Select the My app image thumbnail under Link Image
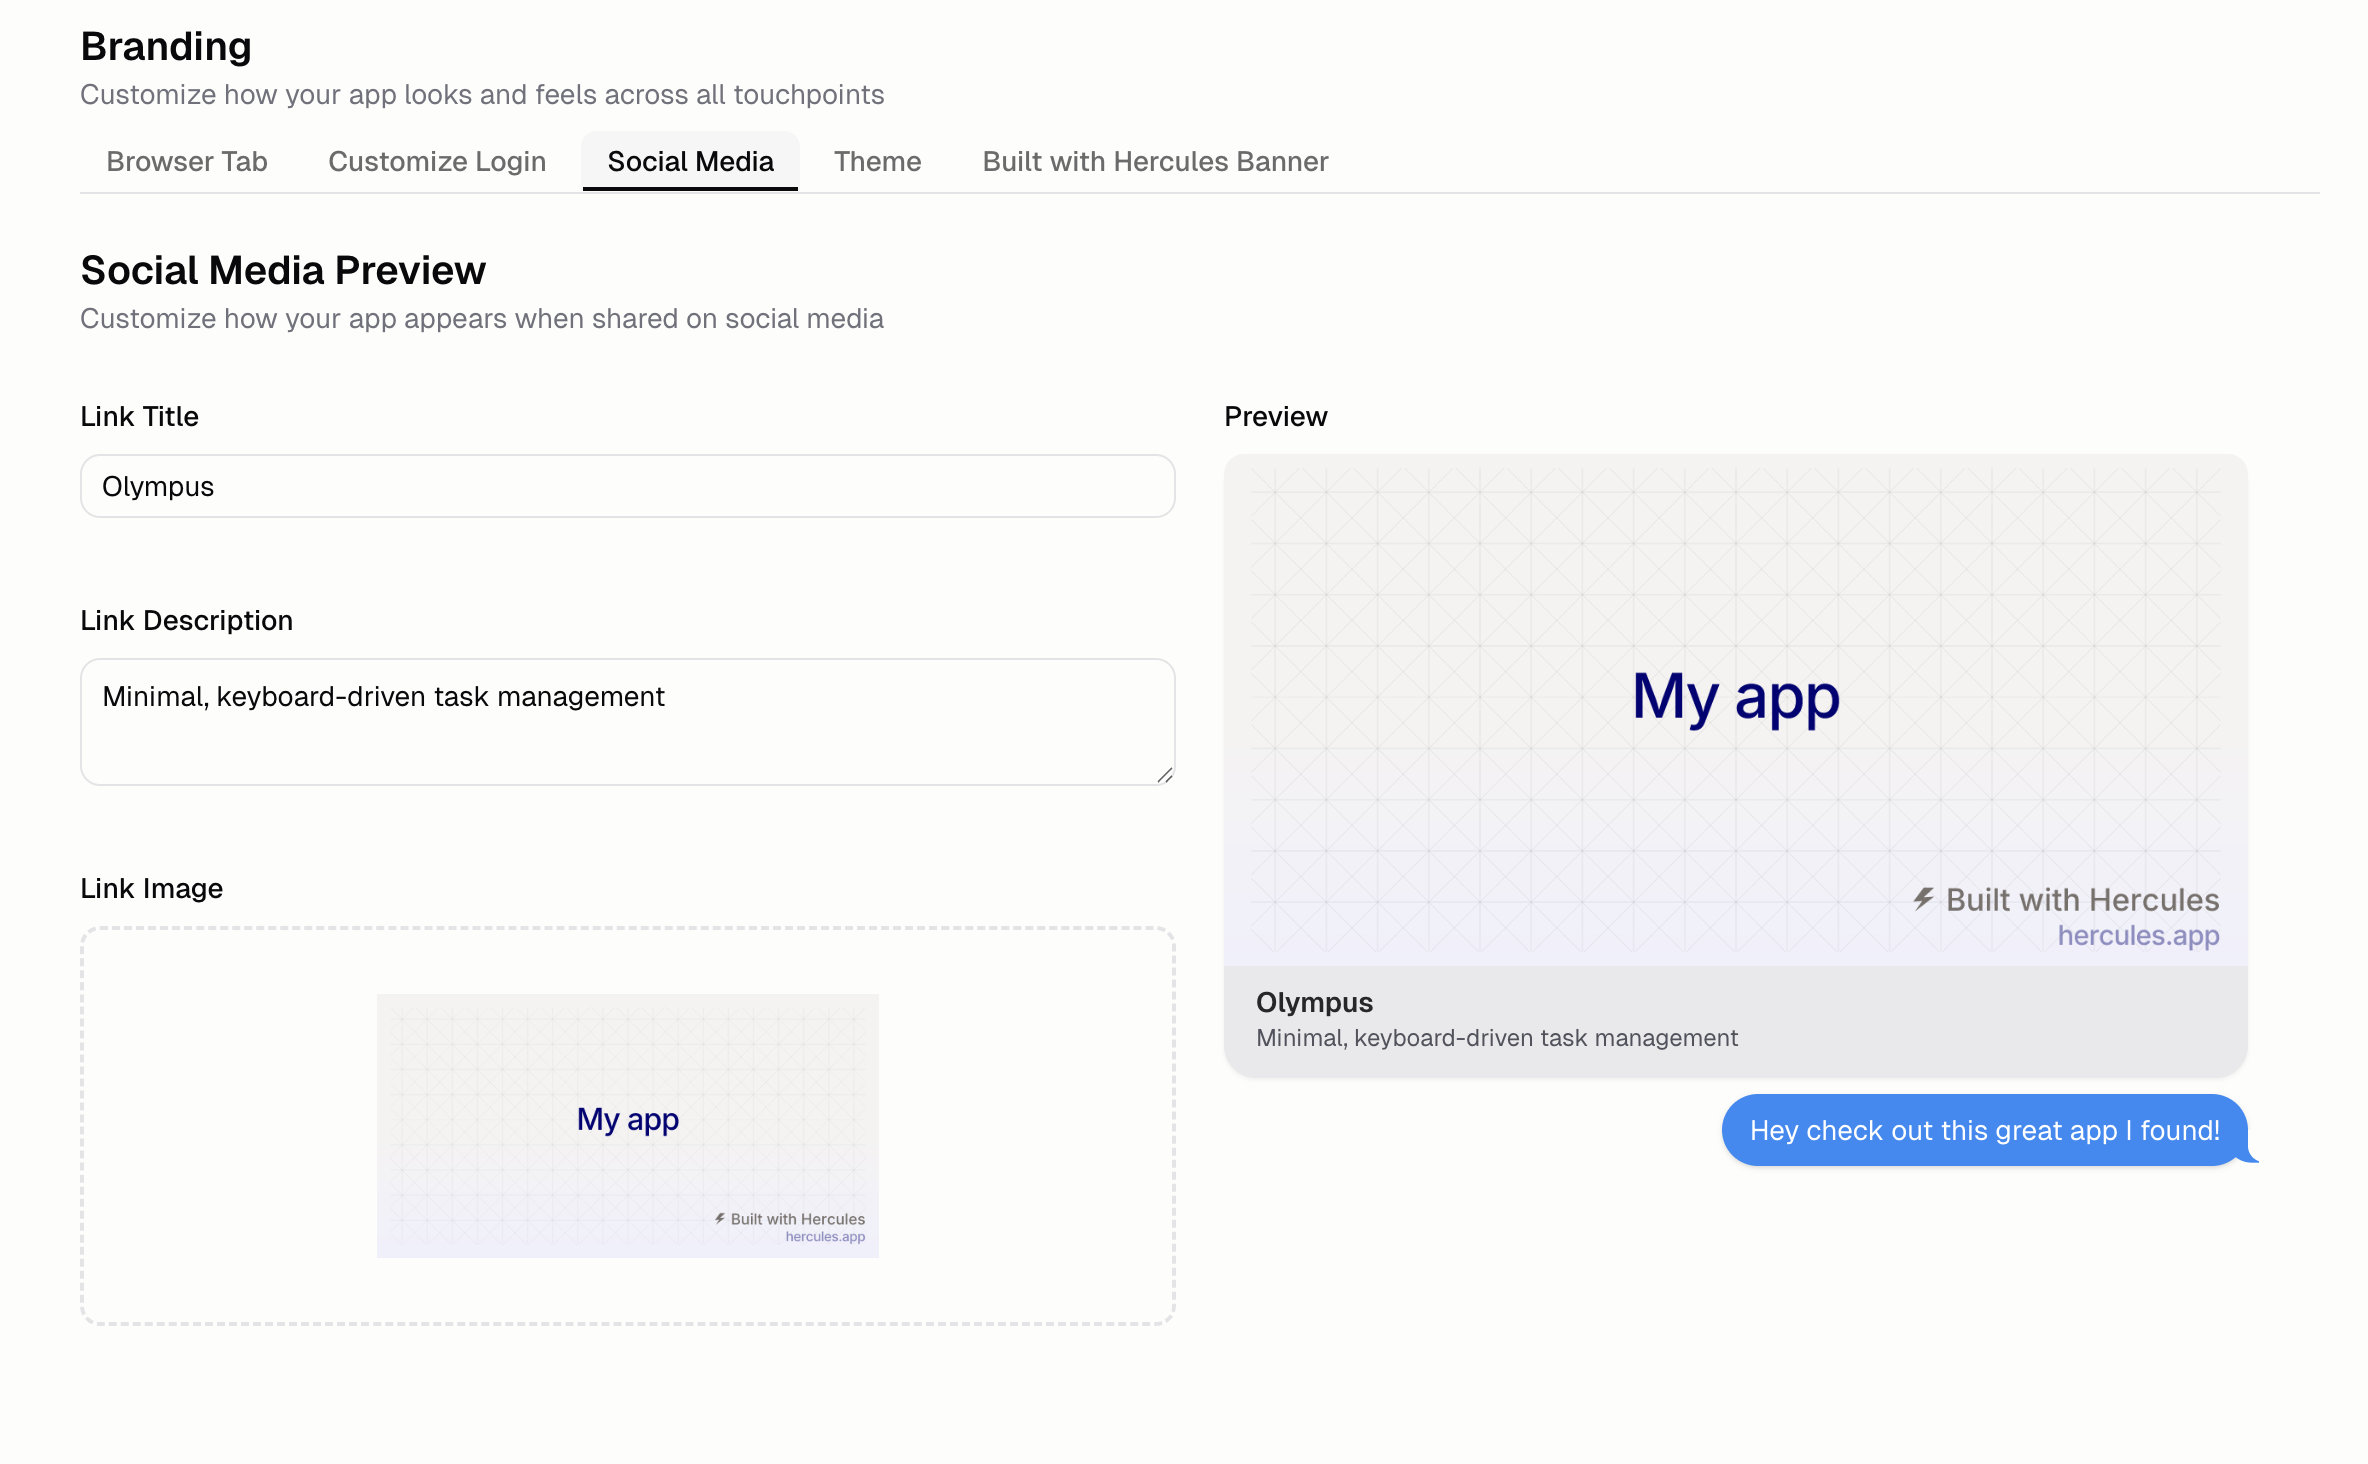The height and width of the screenshot is (1464, 2368). tap(627, 1125)
